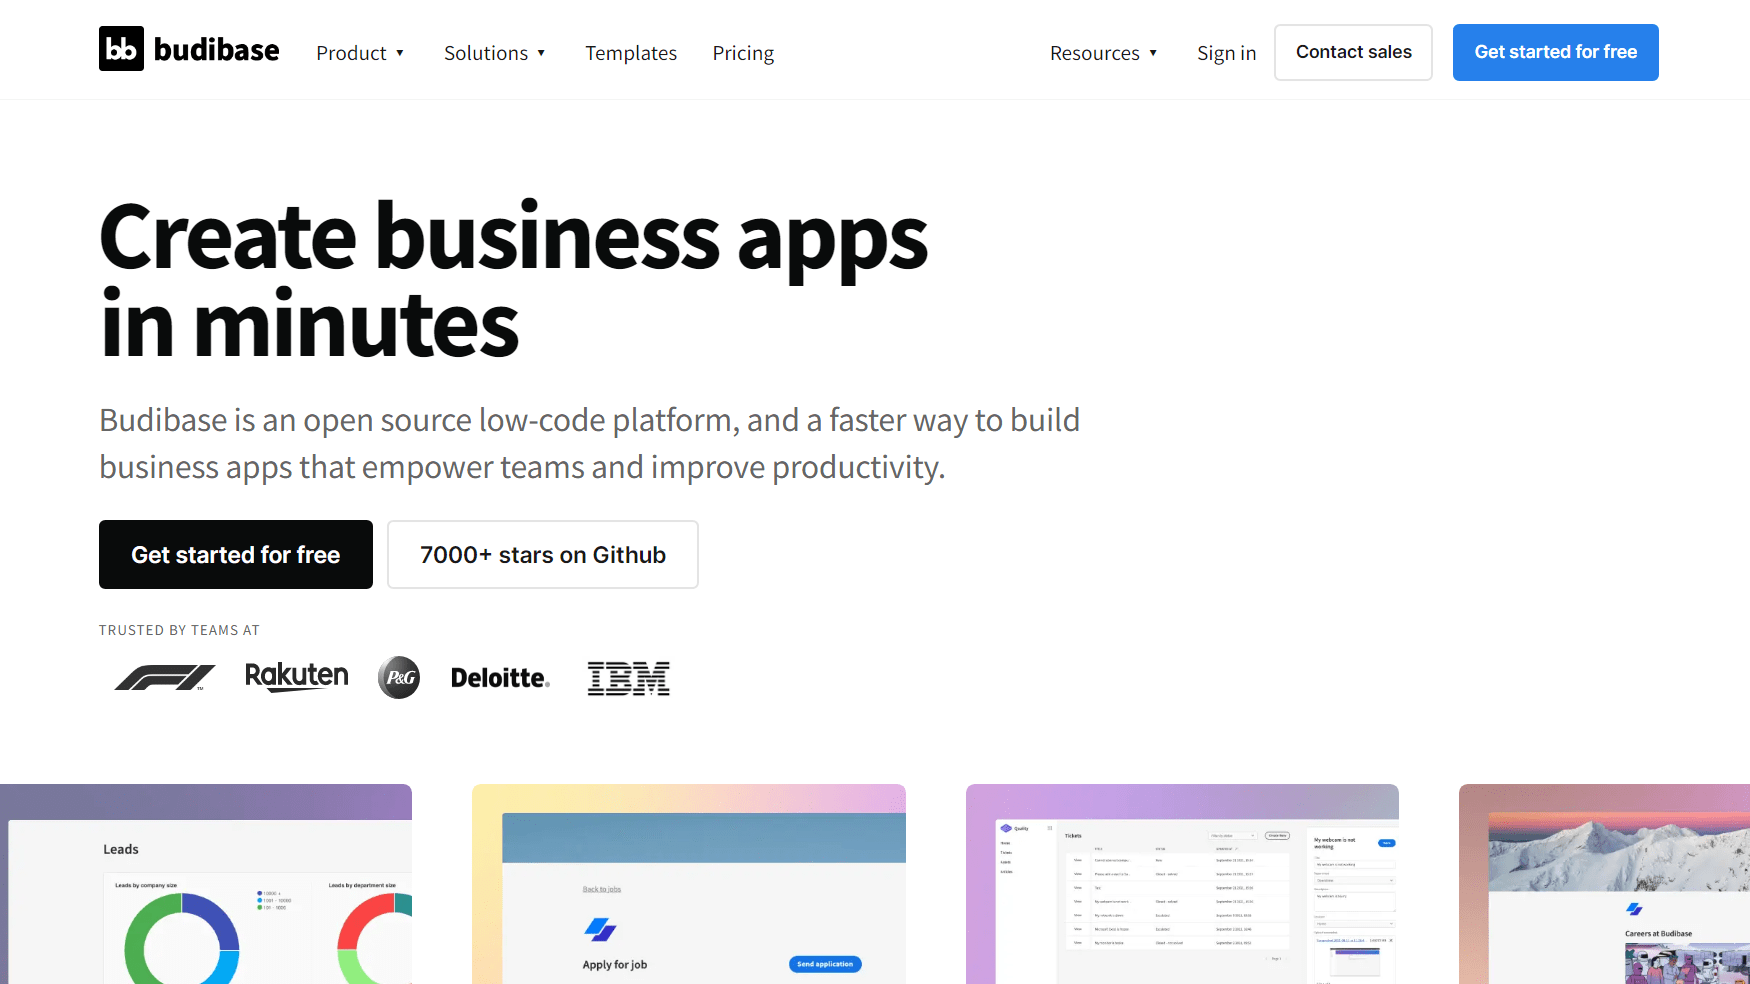1750x984 pixels.
Task: Click the Send application button in preview
Action: click(825, 964)
